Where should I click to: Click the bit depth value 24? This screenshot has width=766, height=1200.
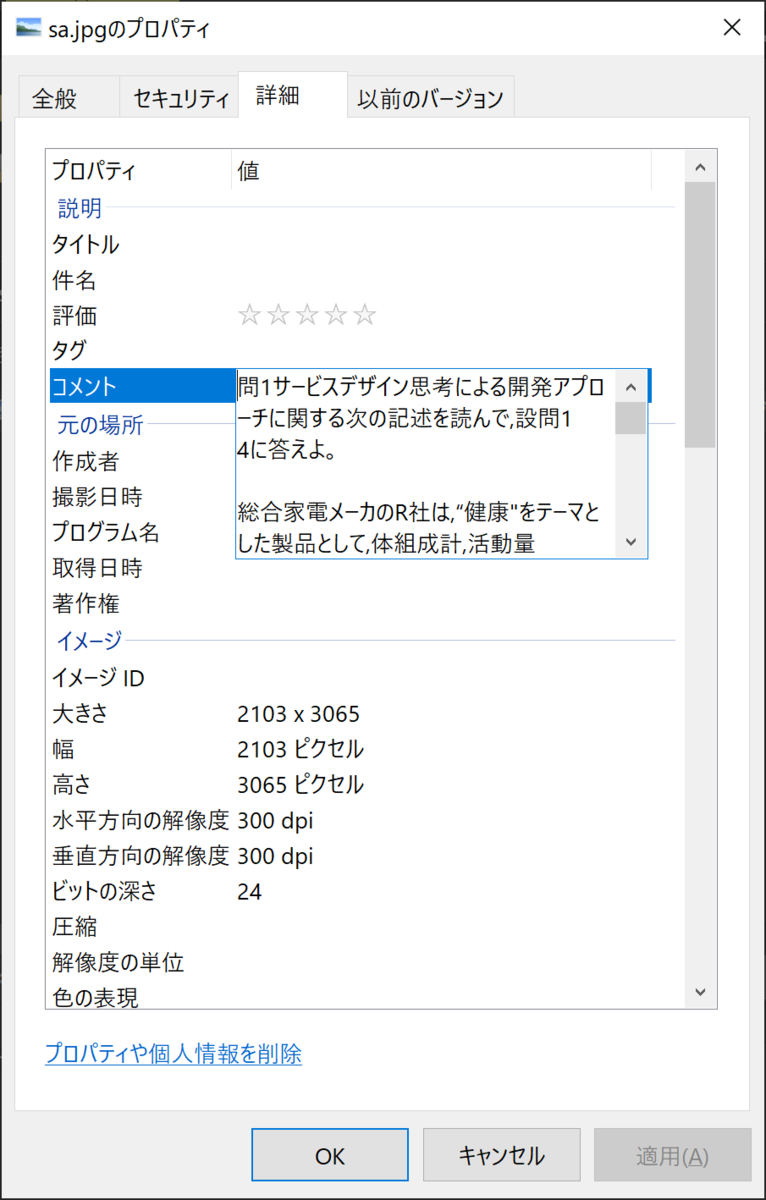(250, 891)
